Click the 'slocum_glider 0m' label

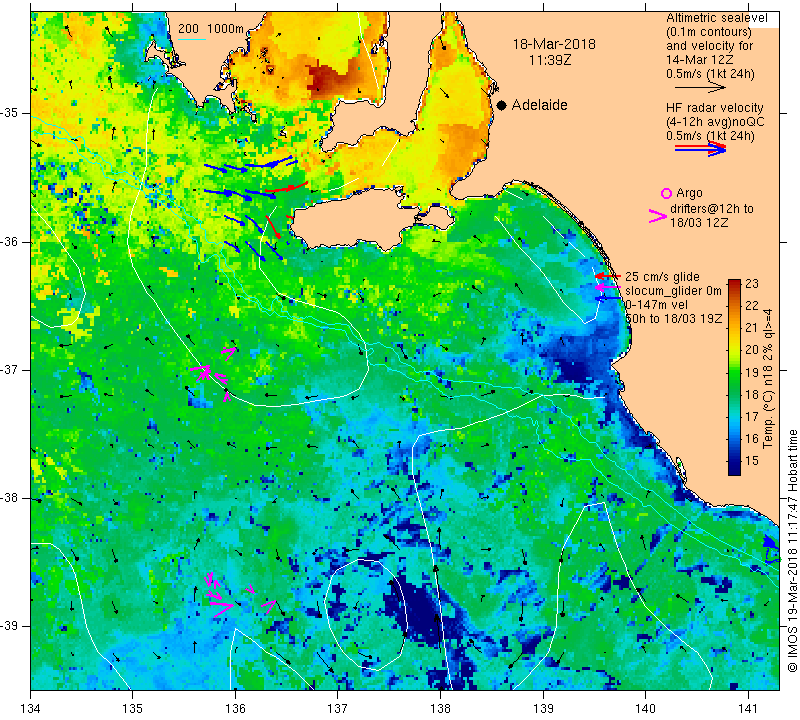(x=673, y=291)
